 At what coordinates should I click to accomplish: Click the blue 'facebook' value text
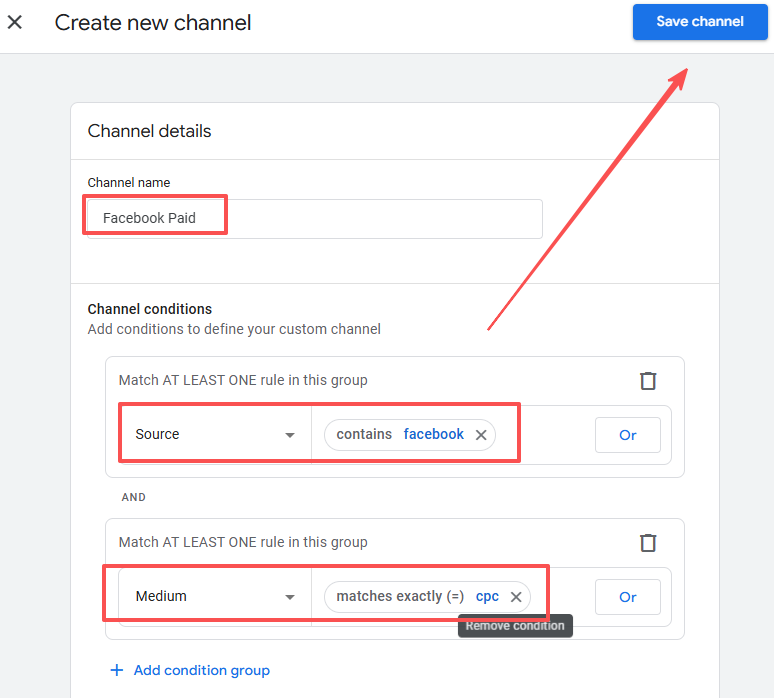[434, 434]
